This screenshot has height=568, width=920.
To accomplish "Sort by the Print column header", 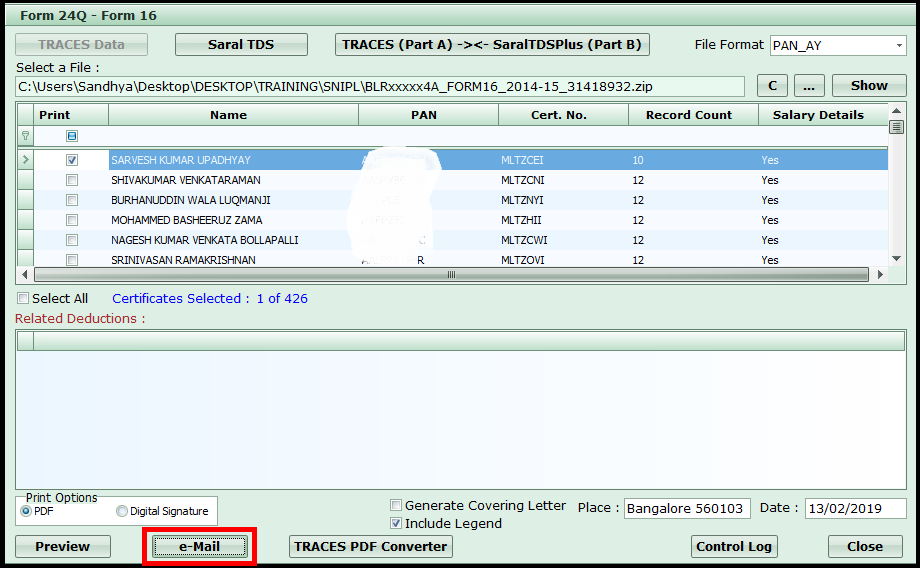I will (71, 115).
